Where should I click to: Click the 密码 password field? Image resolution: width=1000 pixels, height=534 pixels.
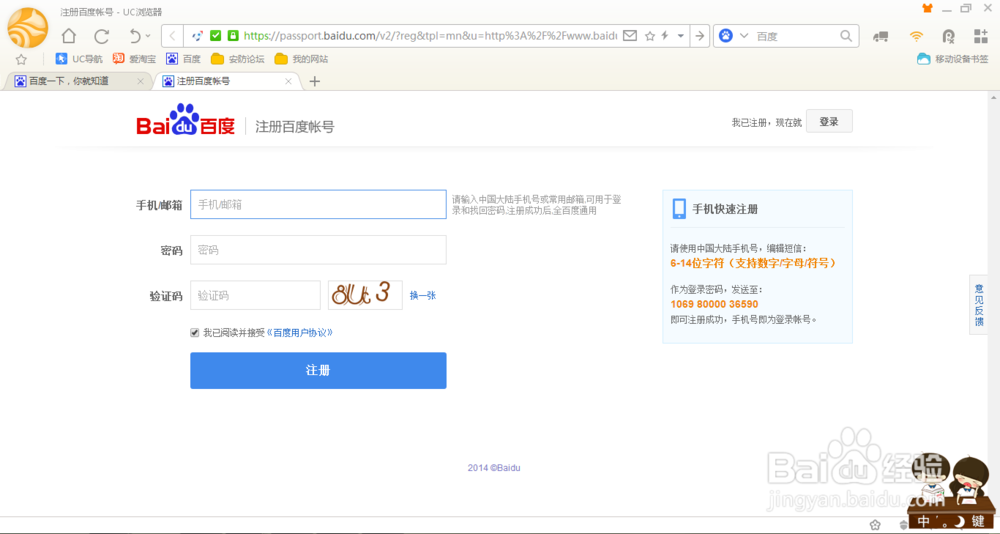pos(318,250)
